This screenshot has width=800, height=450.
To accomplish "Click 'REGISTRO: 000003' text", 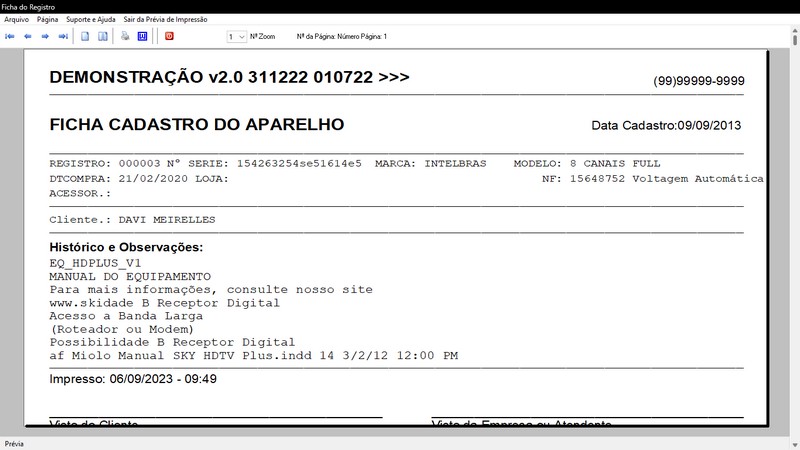I will 105,164.
